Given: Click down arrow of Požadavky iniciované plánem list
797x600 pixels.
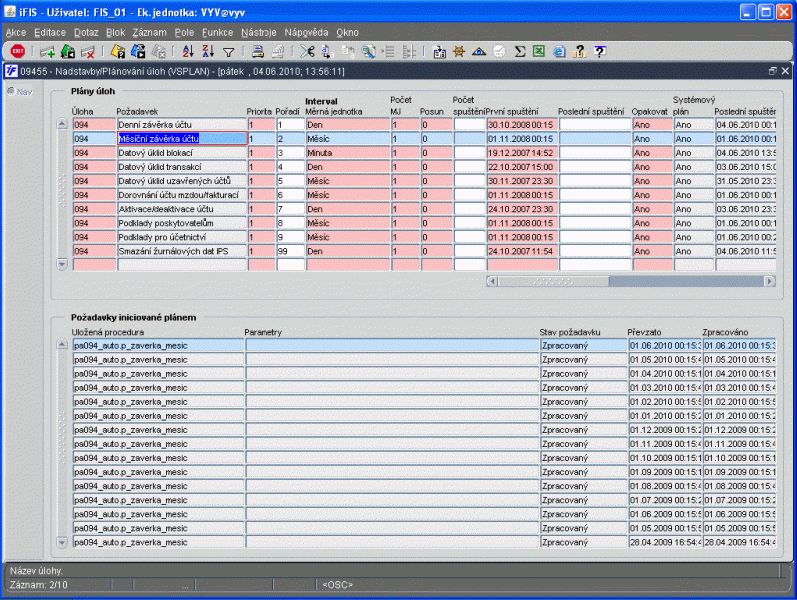Looking at the screenshot, I should coord(62,543).
